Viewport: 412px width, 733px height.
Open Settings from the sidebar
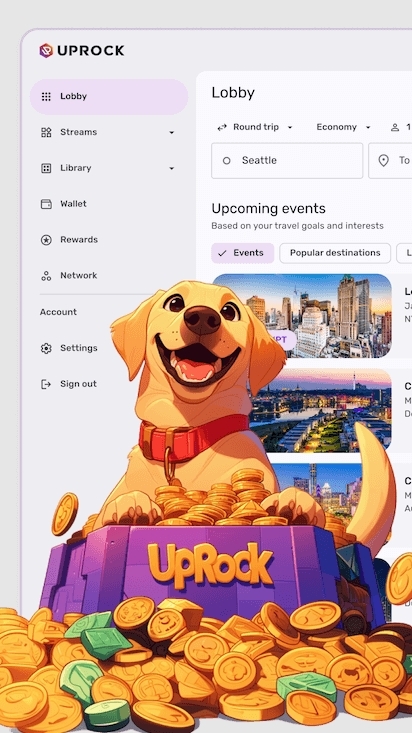click(79, 348)
